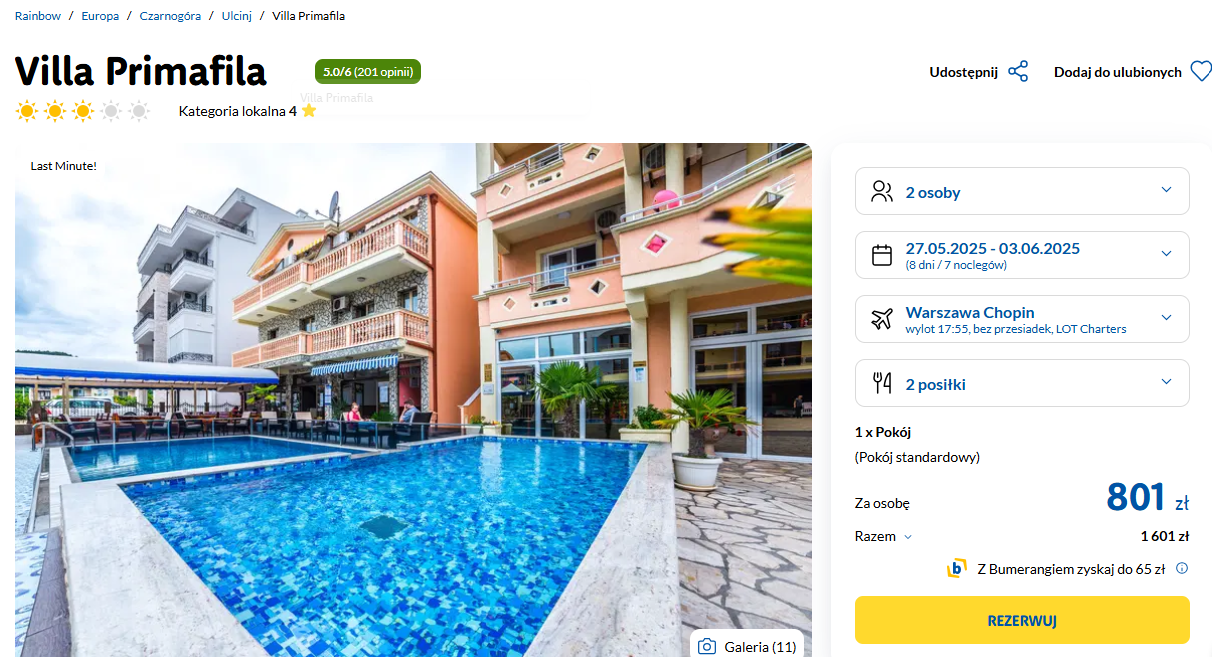Open the 27.05.2025 - 03.06.2025 date selector
Image resolution: width=1212 pixels, height=657 pixels.
[1022, 255]
